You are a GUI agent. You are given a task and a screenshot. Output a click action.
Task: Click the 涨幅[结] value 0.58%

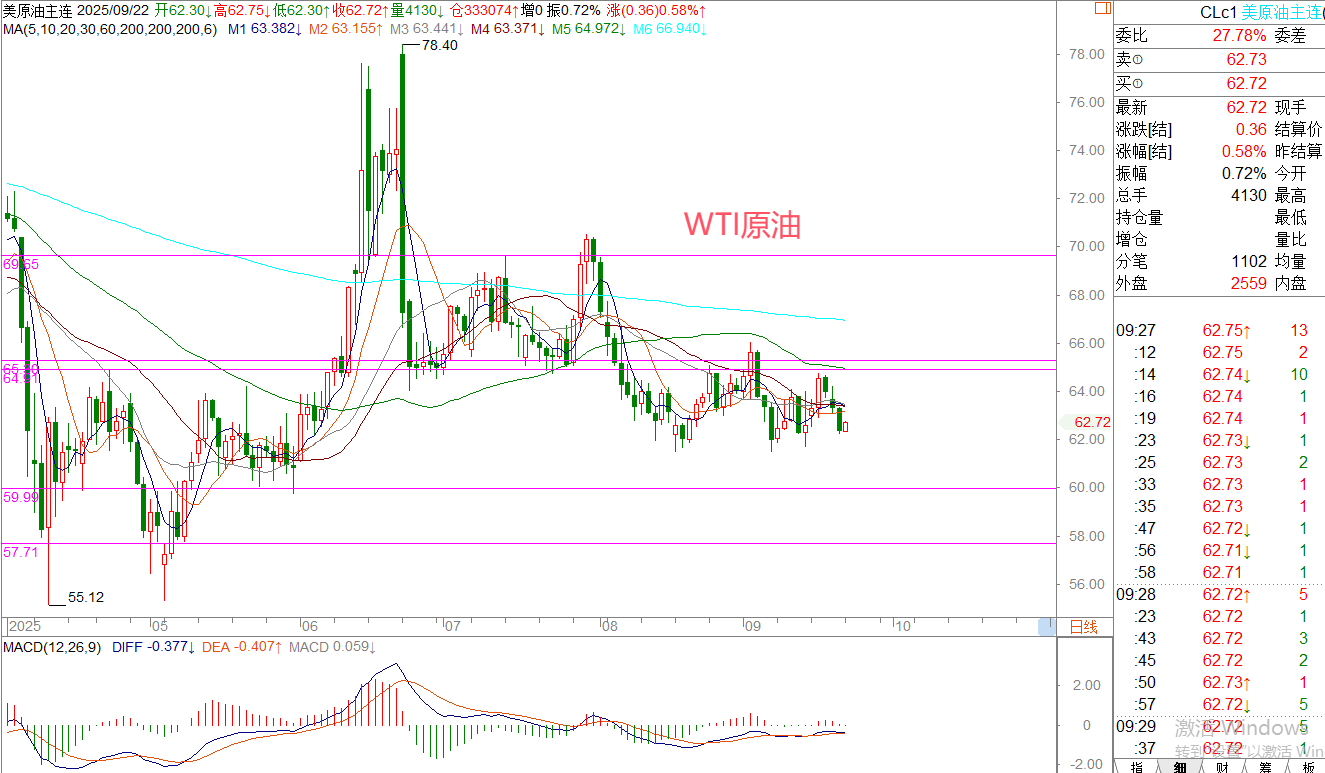[x=1244, y=151]
